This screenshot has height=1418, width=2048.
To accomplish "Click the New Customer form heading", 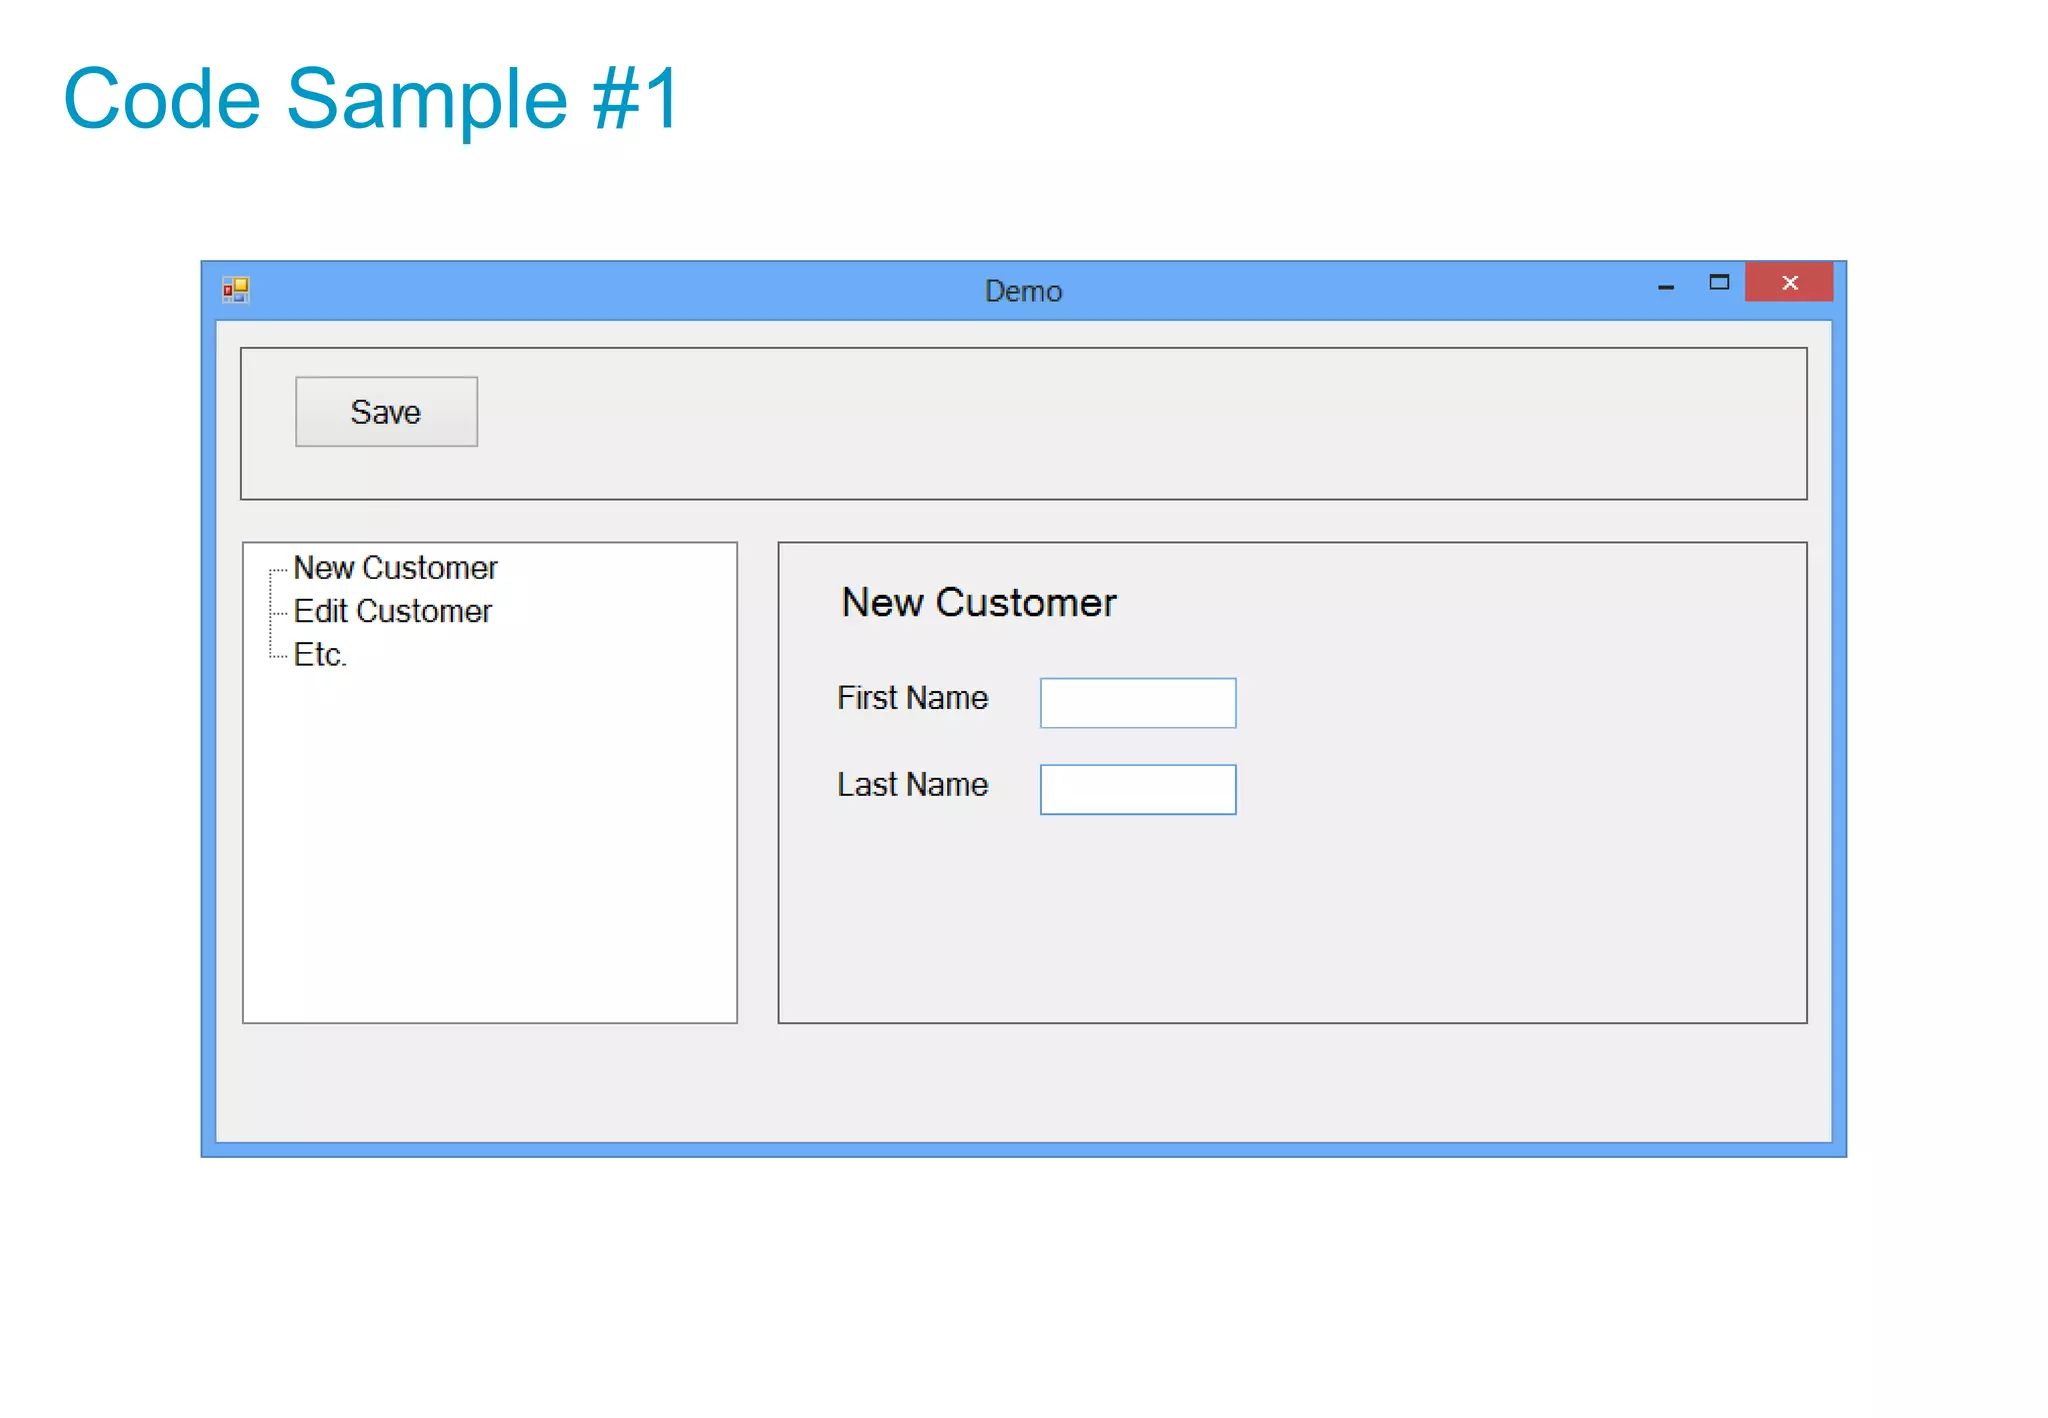I will [978, 603].
